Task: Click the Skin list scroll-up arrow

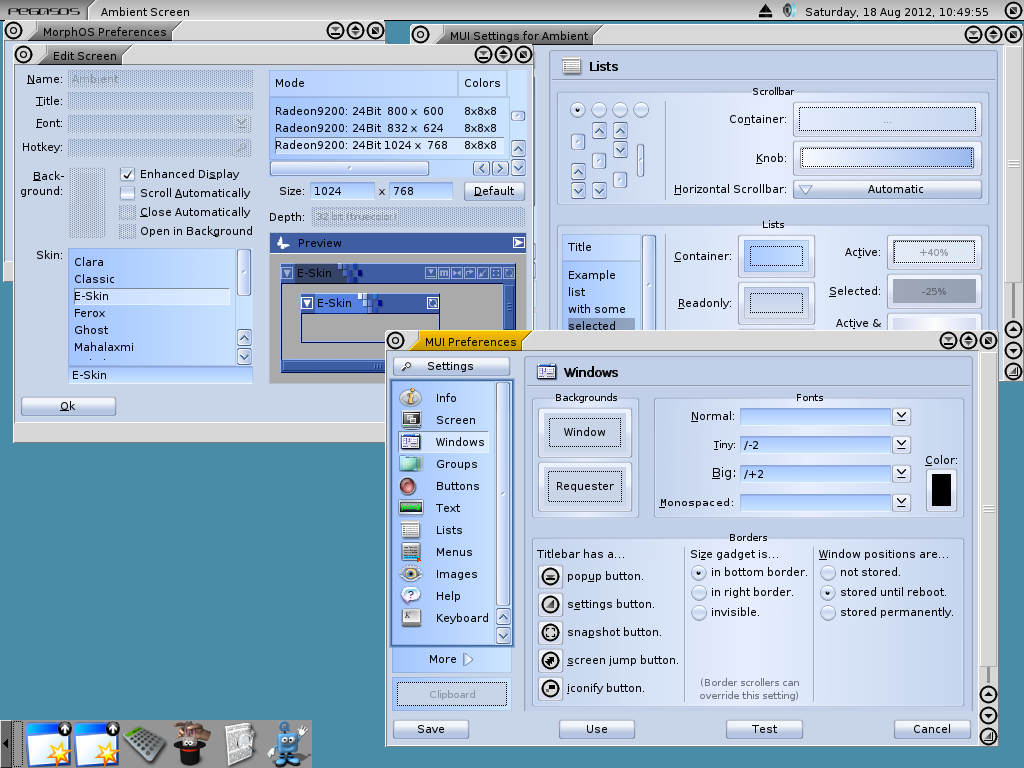Action: tap(244, 338)
